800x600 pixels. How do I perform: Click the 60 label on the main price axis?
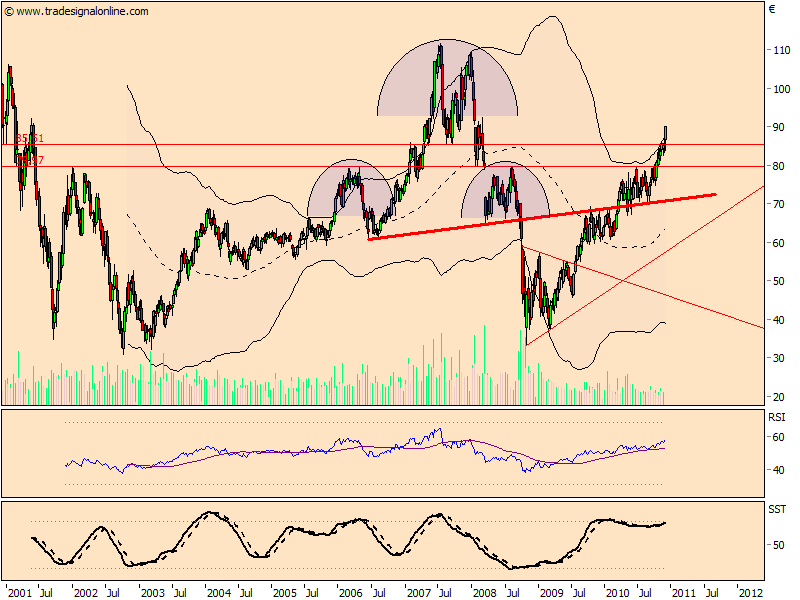(779, 243)
